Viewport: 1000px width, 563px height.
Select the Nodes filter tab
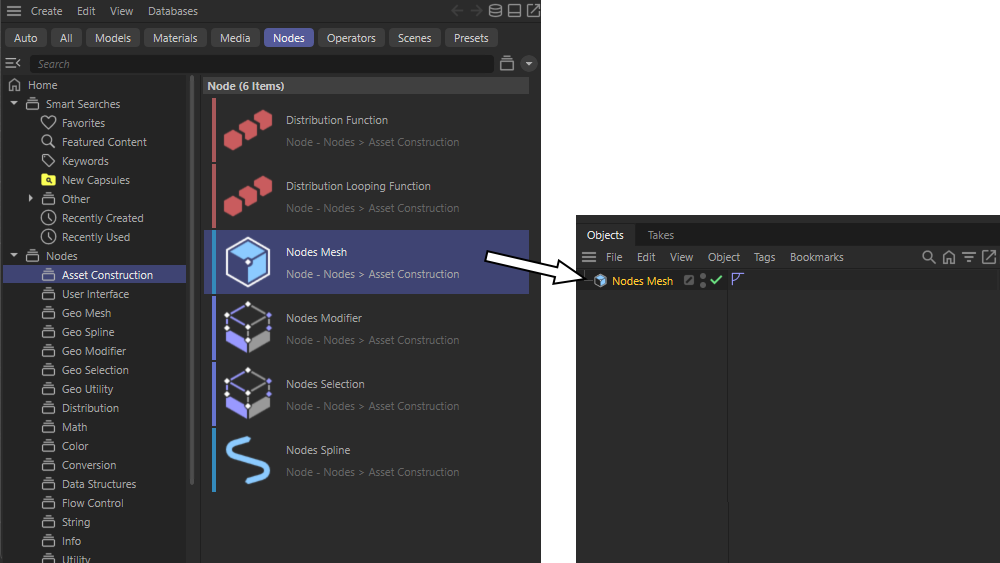(x=289, y=38)
